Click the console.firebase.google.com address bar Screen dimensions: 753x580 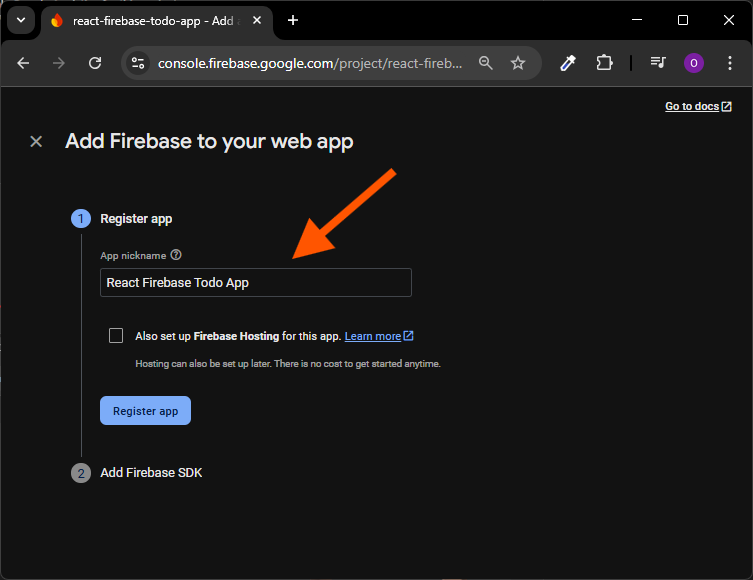tap(310, 63)
